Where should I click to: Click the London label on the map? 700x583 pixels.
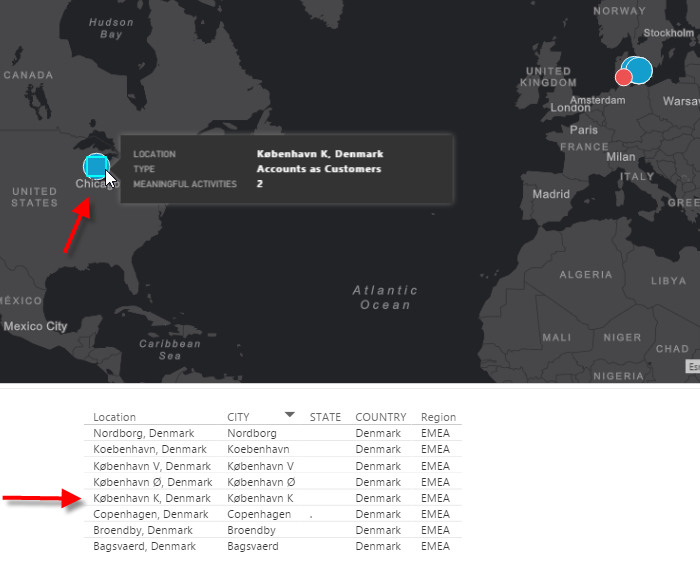click(570, 108)
